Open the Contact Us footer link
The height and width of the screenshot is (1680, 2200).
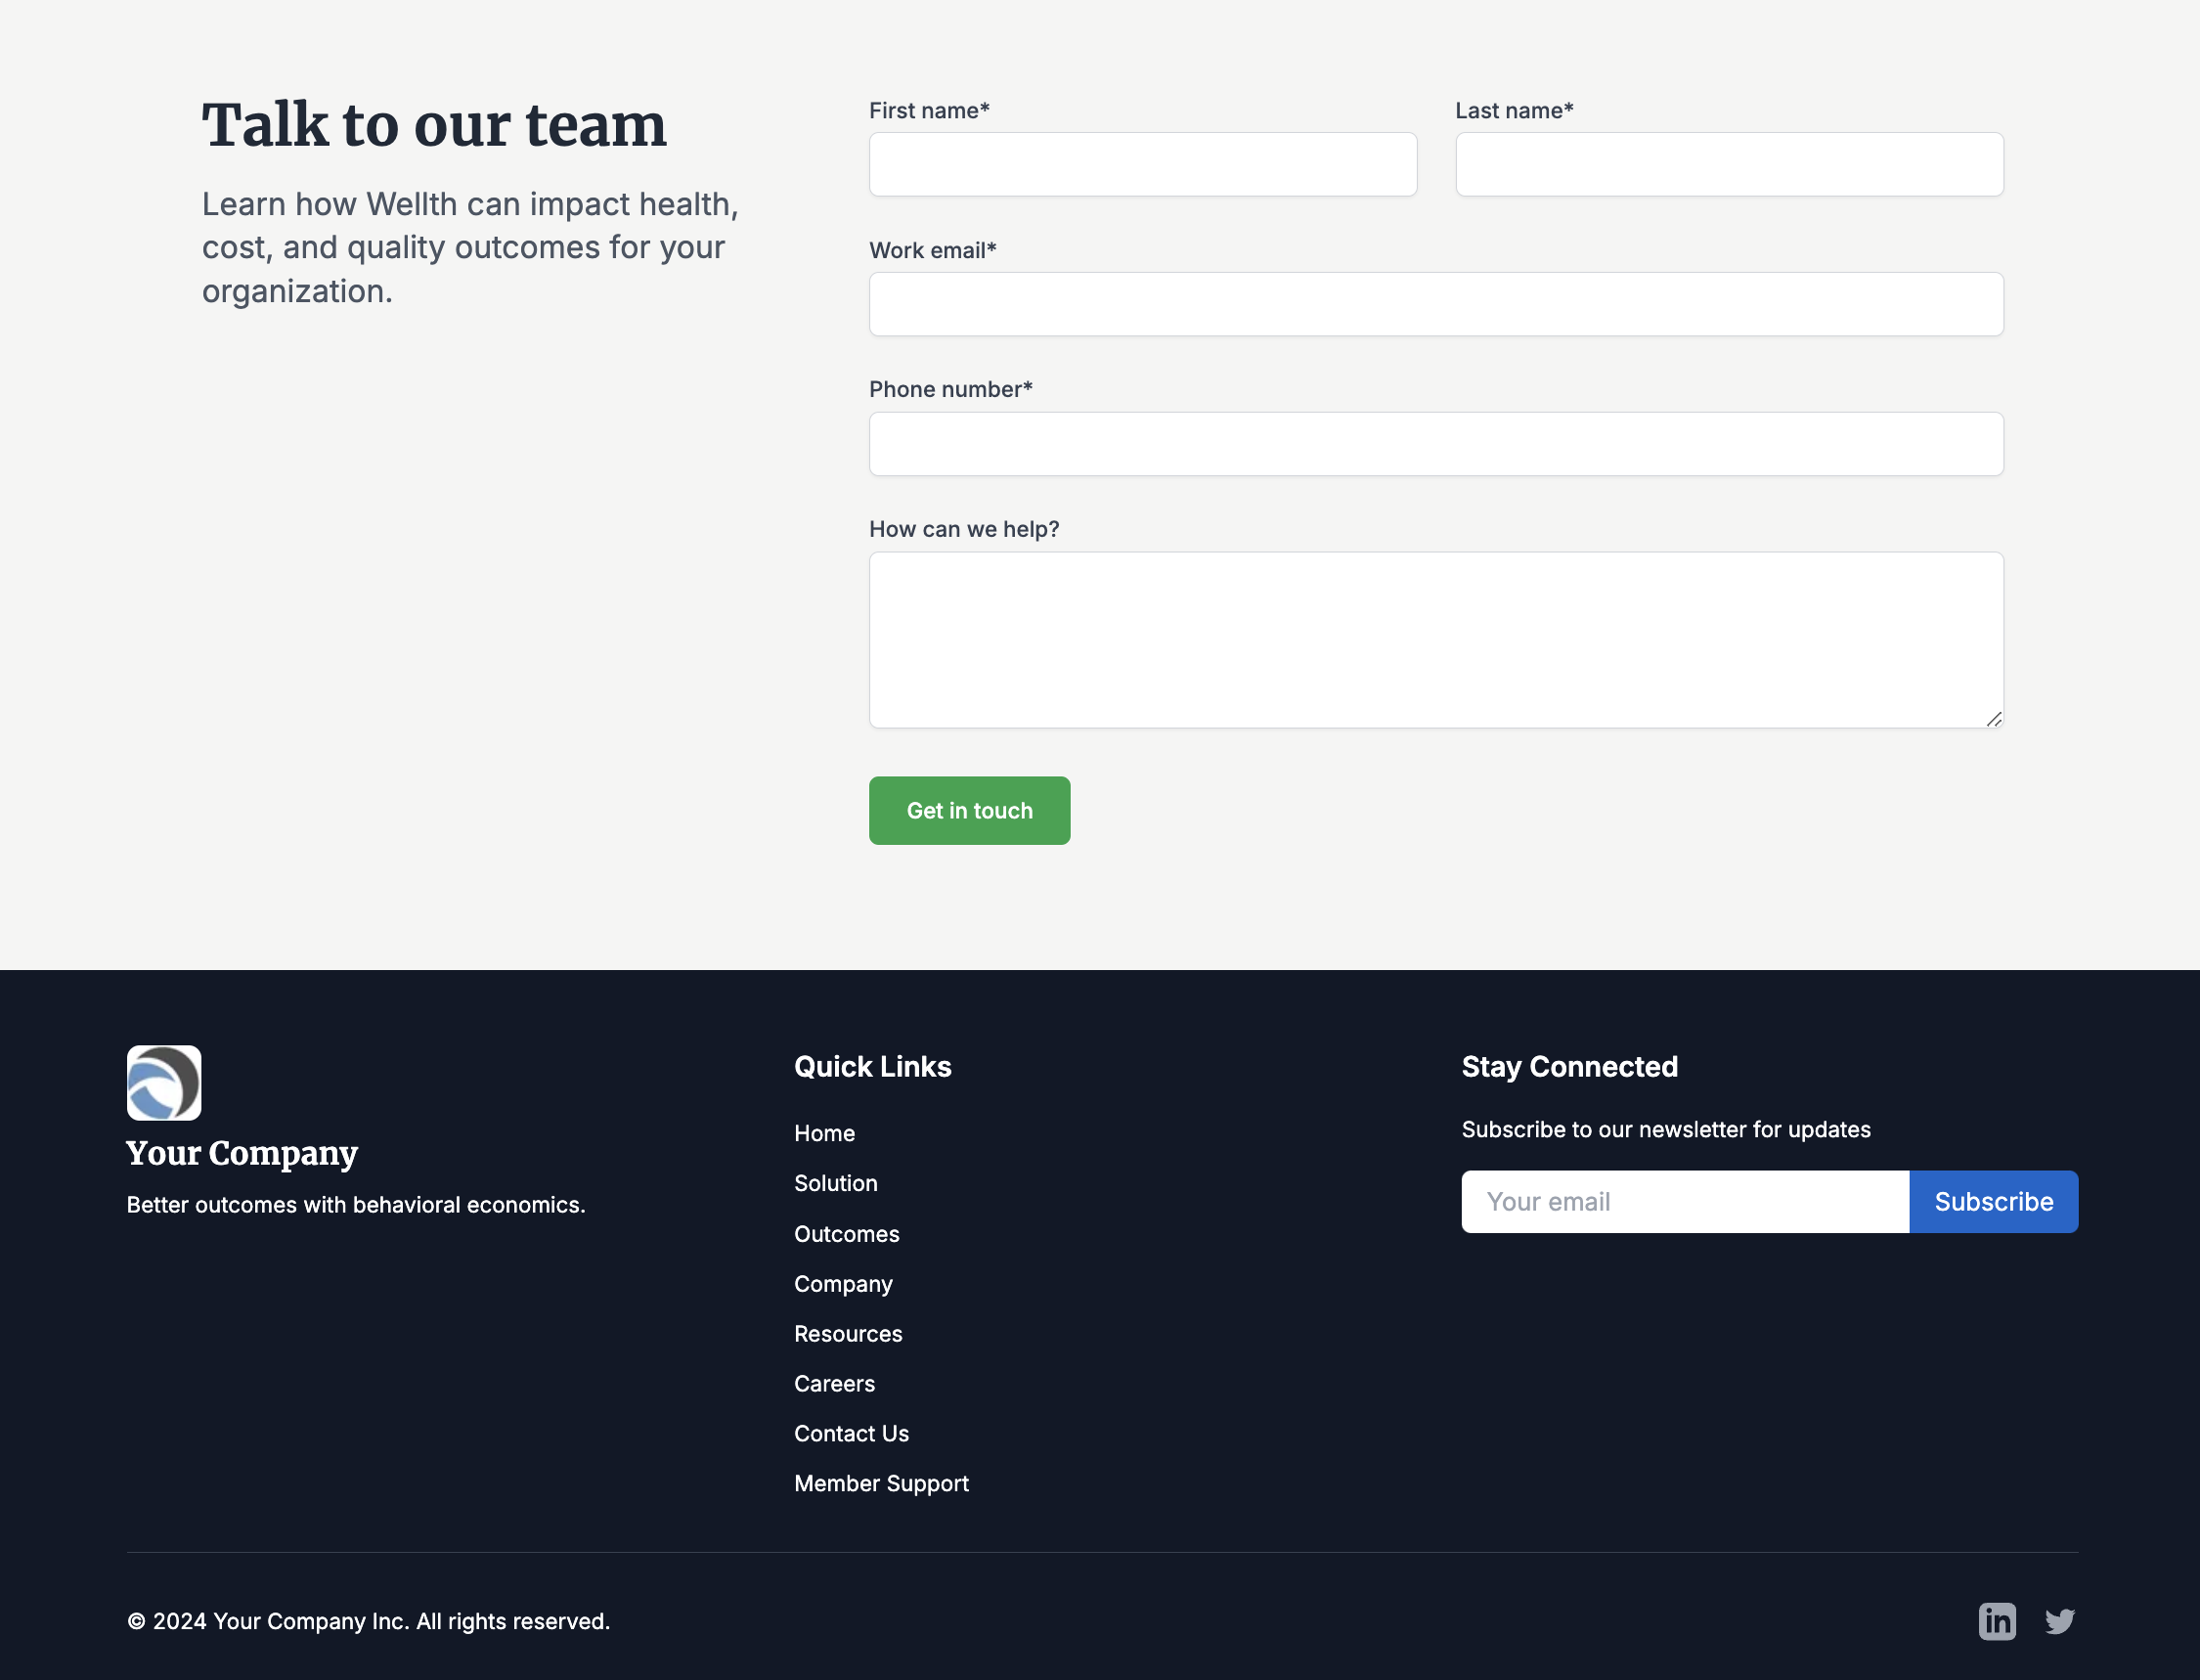click(x=851, y=1434)
